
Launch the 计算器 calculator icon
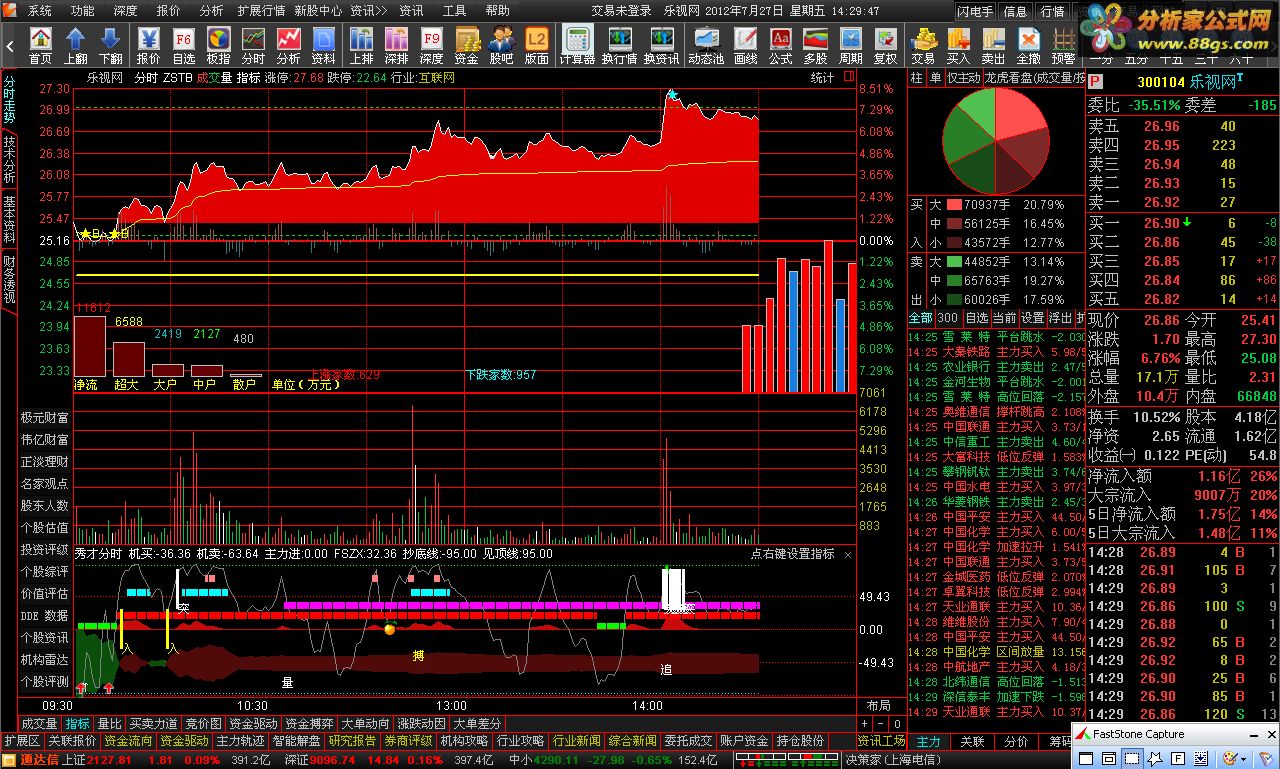coord(577,46)
